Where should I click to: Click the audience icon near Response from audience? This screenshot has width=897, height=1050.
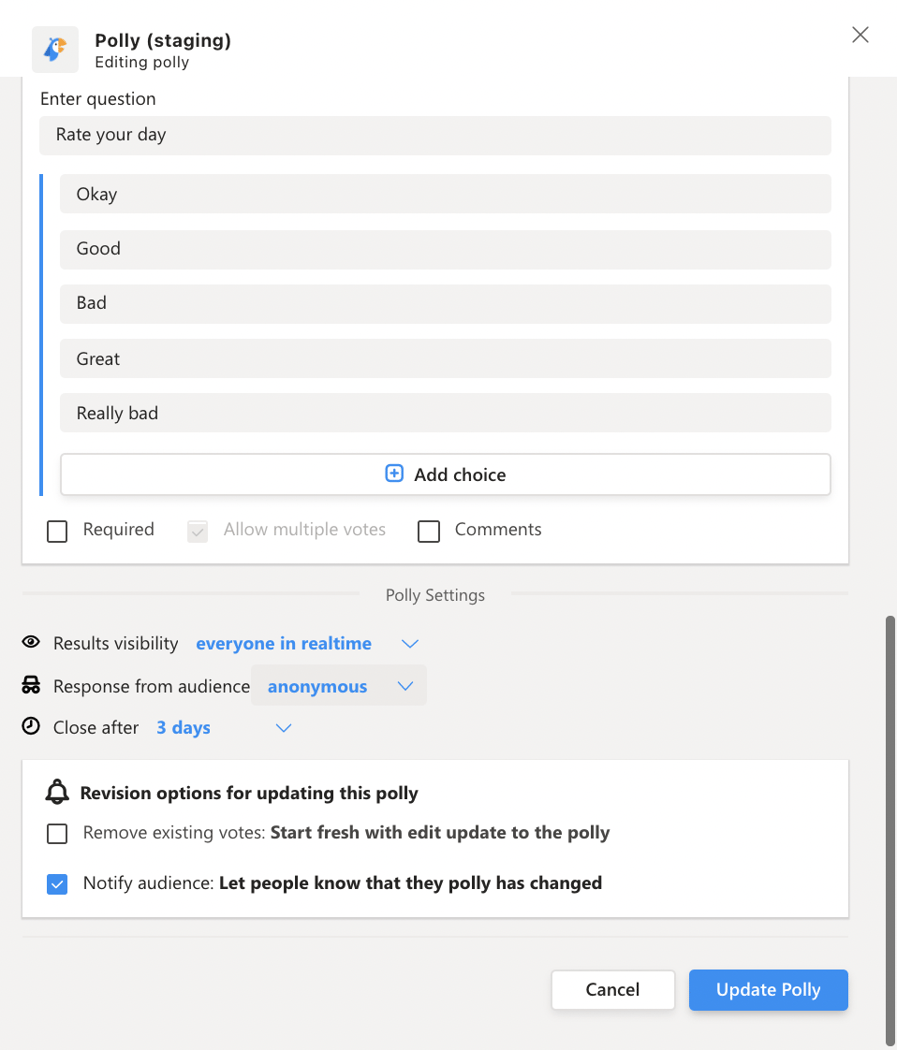30,686
